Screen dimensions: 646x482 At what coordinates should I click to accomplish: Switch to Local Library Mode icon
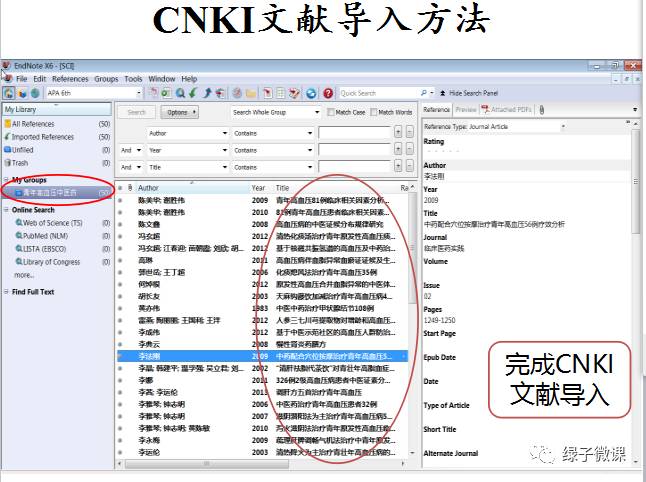8,93
